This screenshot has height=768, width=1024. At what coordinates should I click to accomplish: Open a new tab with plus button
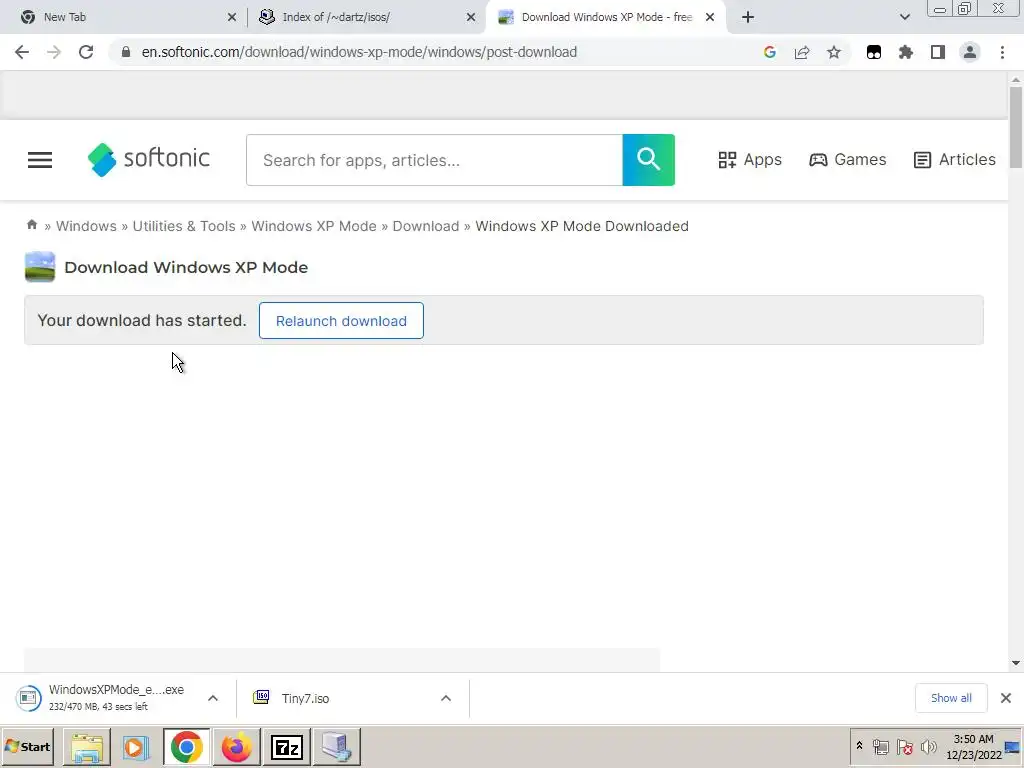pos(748,17)
